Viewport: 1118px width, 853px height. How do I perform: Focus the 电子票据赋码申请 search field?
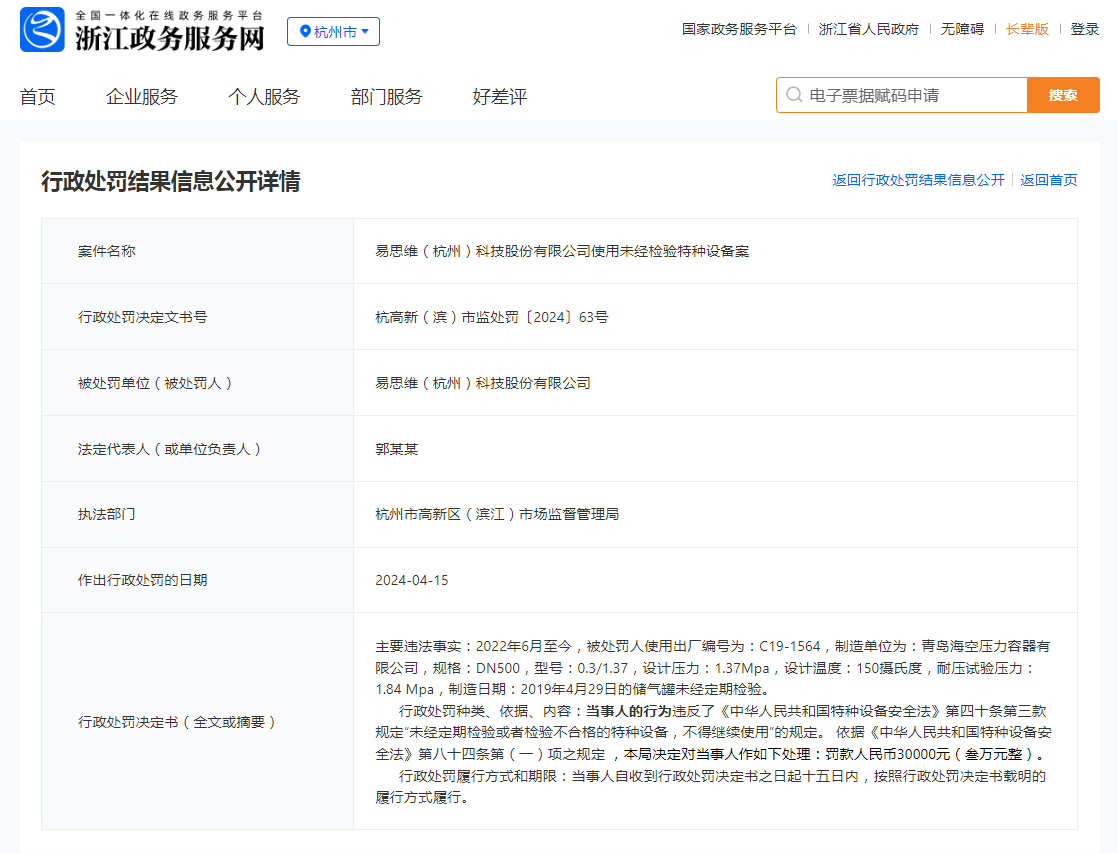click(x=902, y=95)
